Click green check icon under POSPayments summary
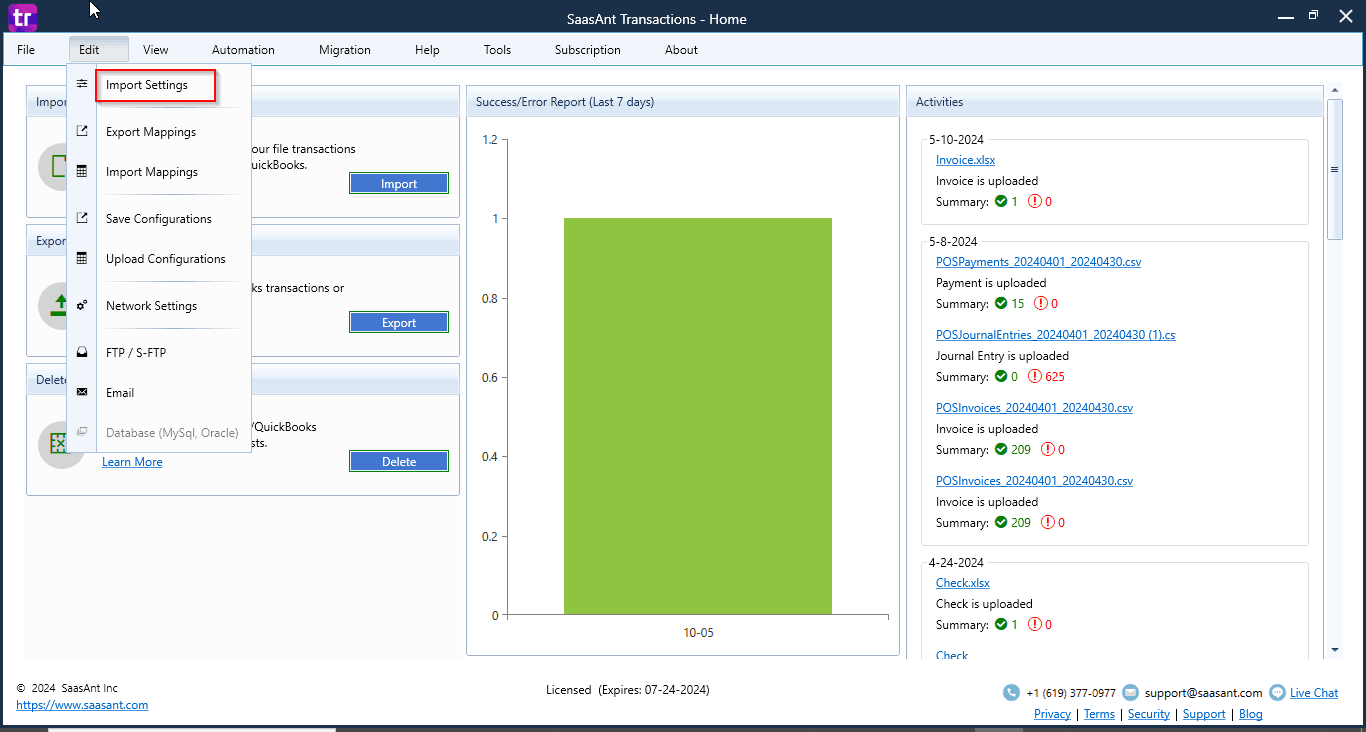 1000,303
